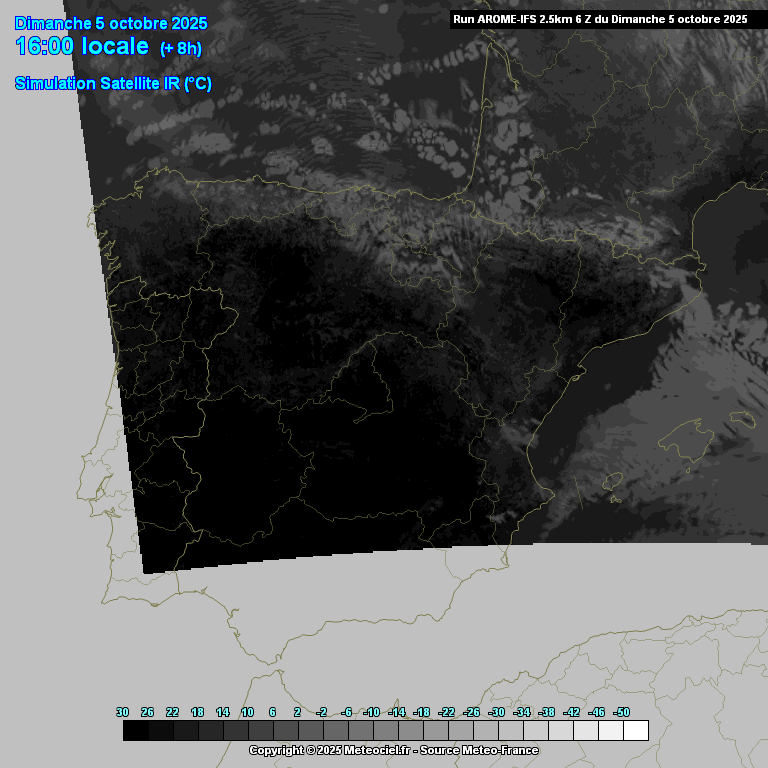Click the Ibiza island outline

(x=612, y=482)
